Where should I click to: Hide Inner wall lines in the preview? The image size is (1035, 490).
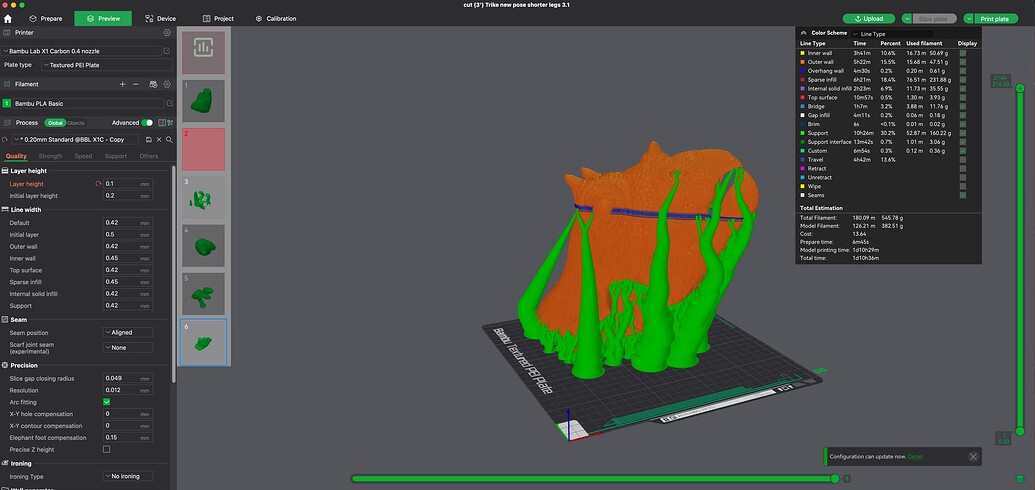coord(962,53)
